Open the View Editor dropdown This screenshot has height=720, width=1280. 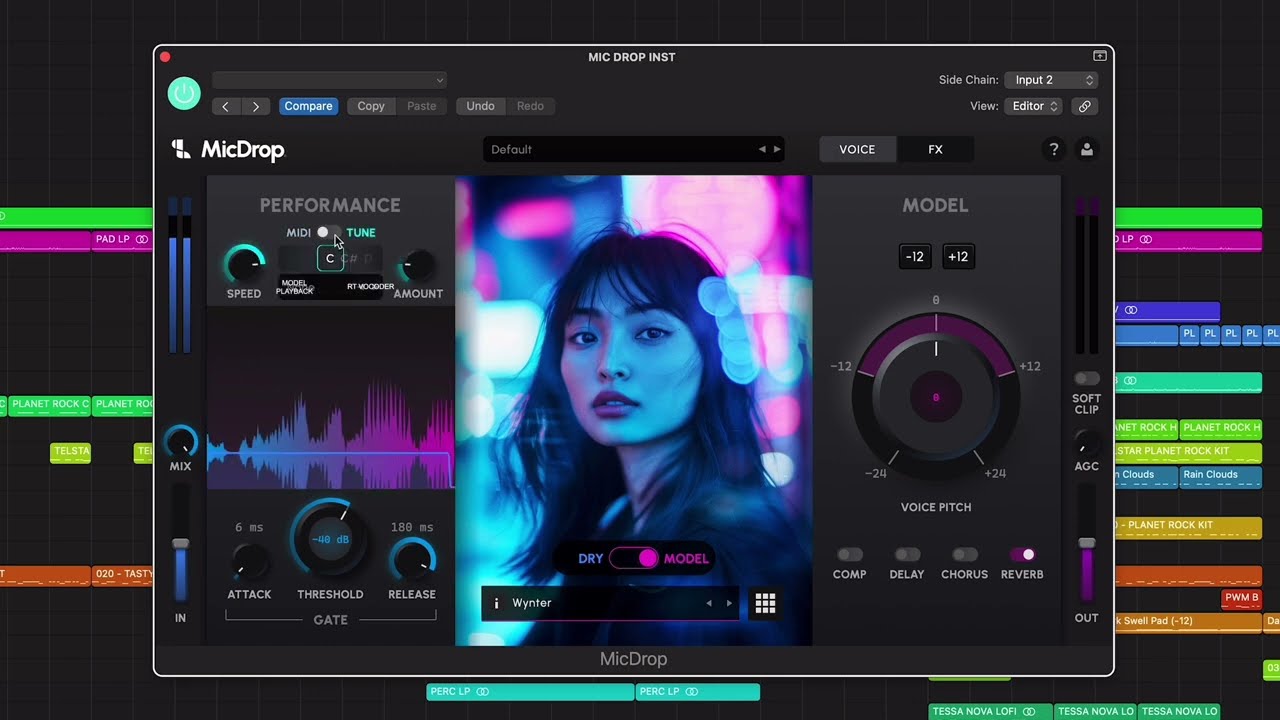[x=1035, y=106]
